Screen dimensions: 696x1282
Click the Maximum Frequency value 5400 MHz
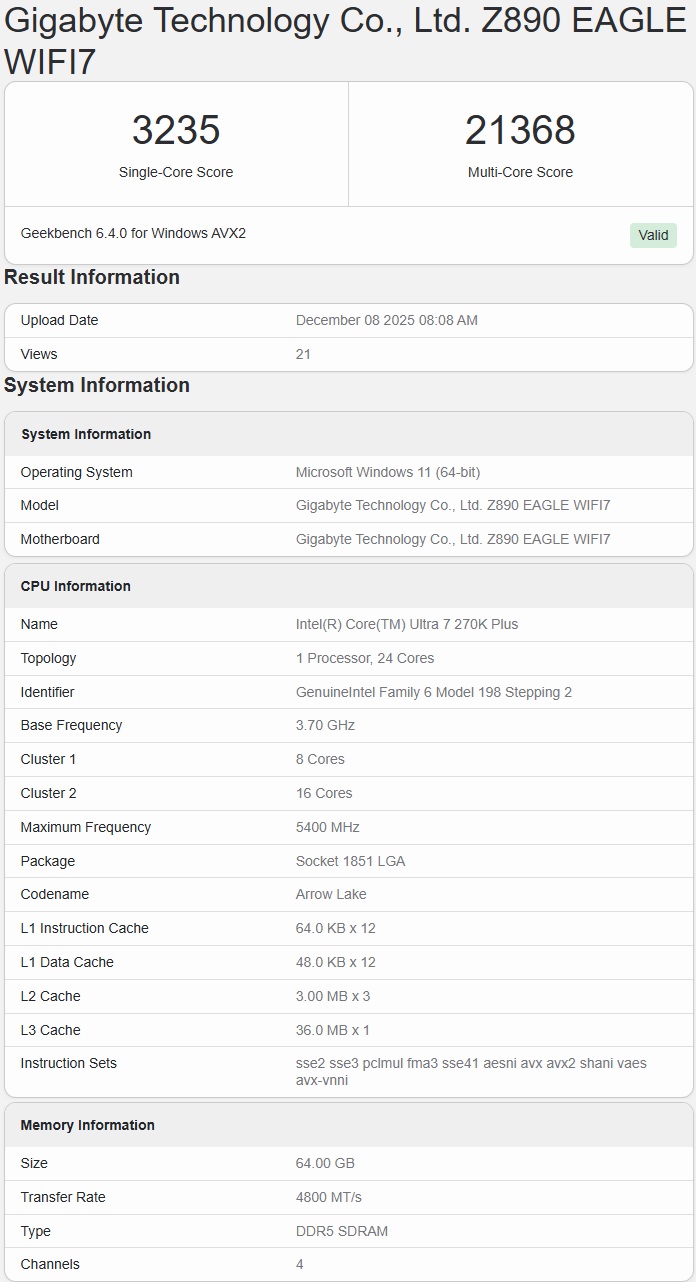pyautogui.click(x=328, y=827)
